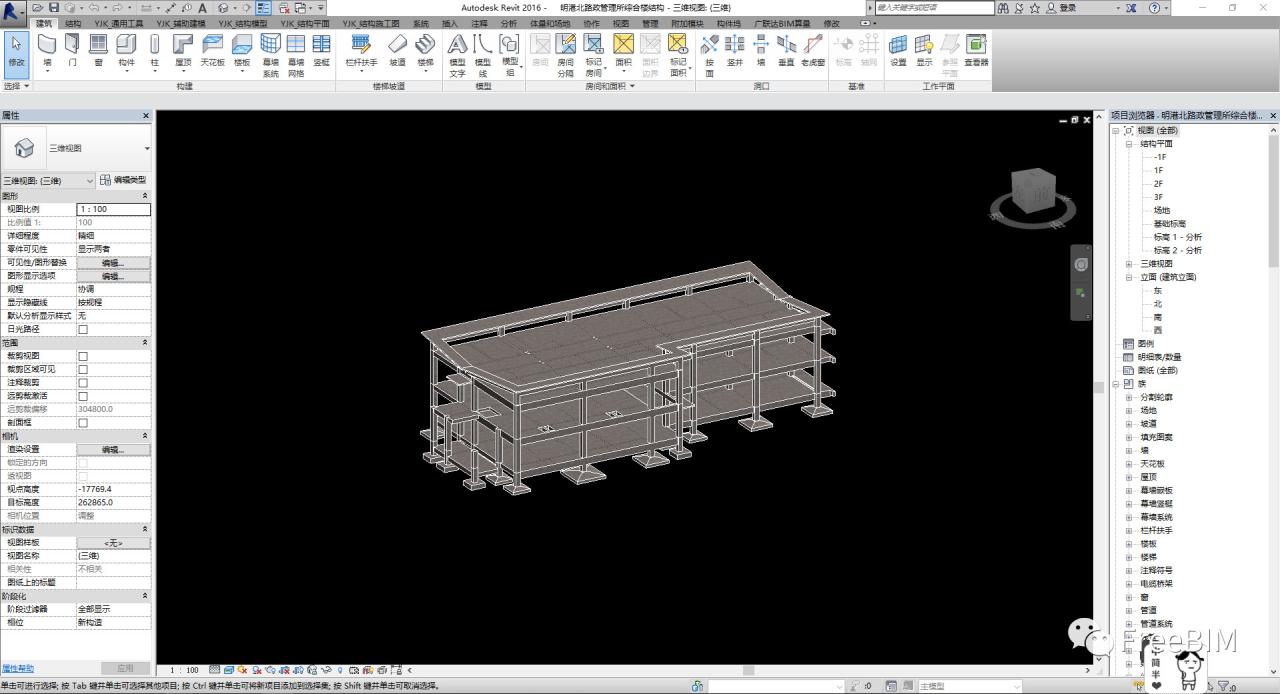Click the 编辑类型 button
1280x694 pixels.
click(x=124, y=180)
